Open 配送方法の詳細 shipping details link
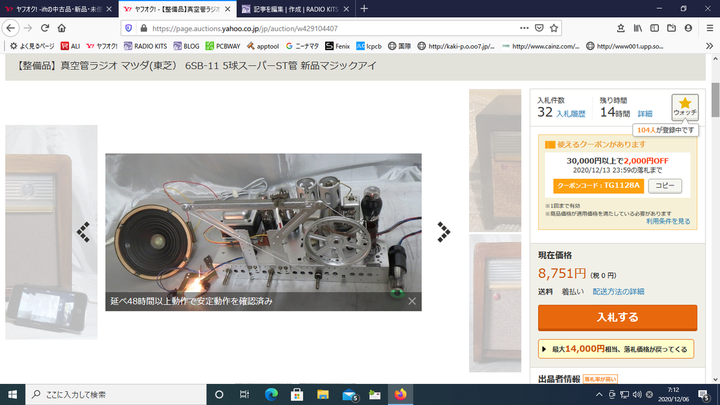Image resolution: width=720 pixels, height=405 pixels. pos(618,291)
